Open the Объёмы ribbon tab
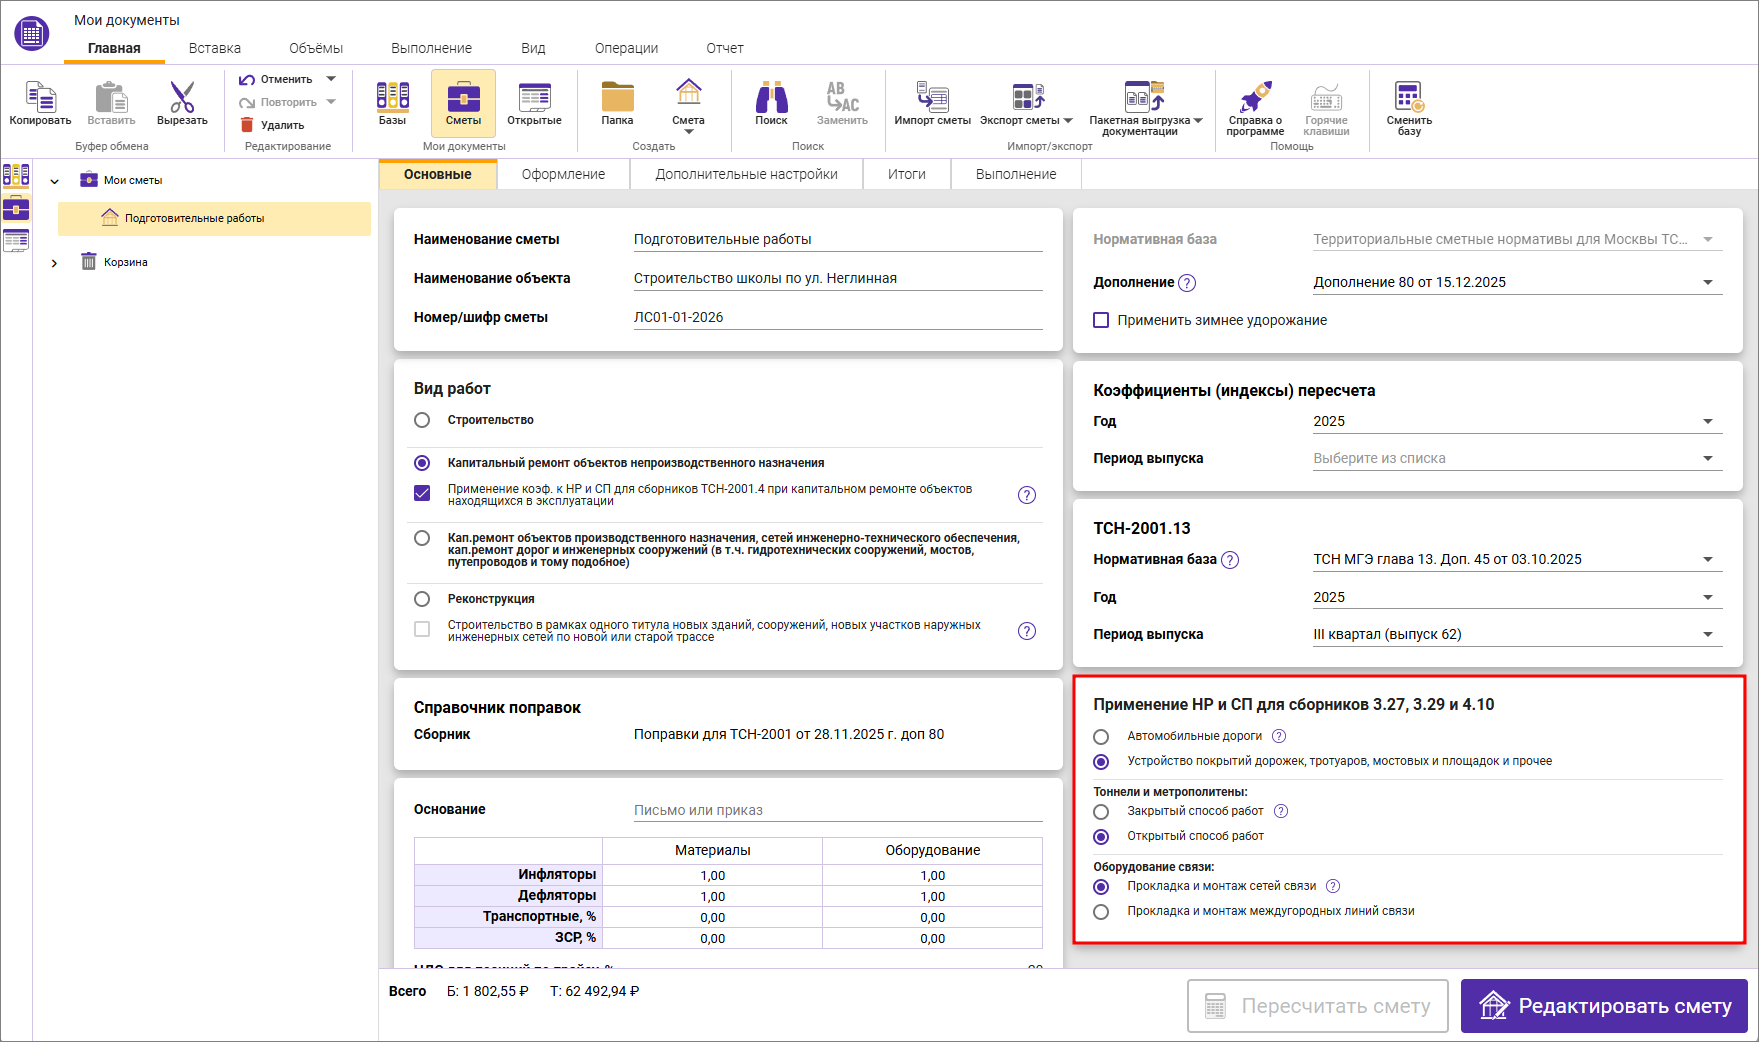 [x=315, y=48]
